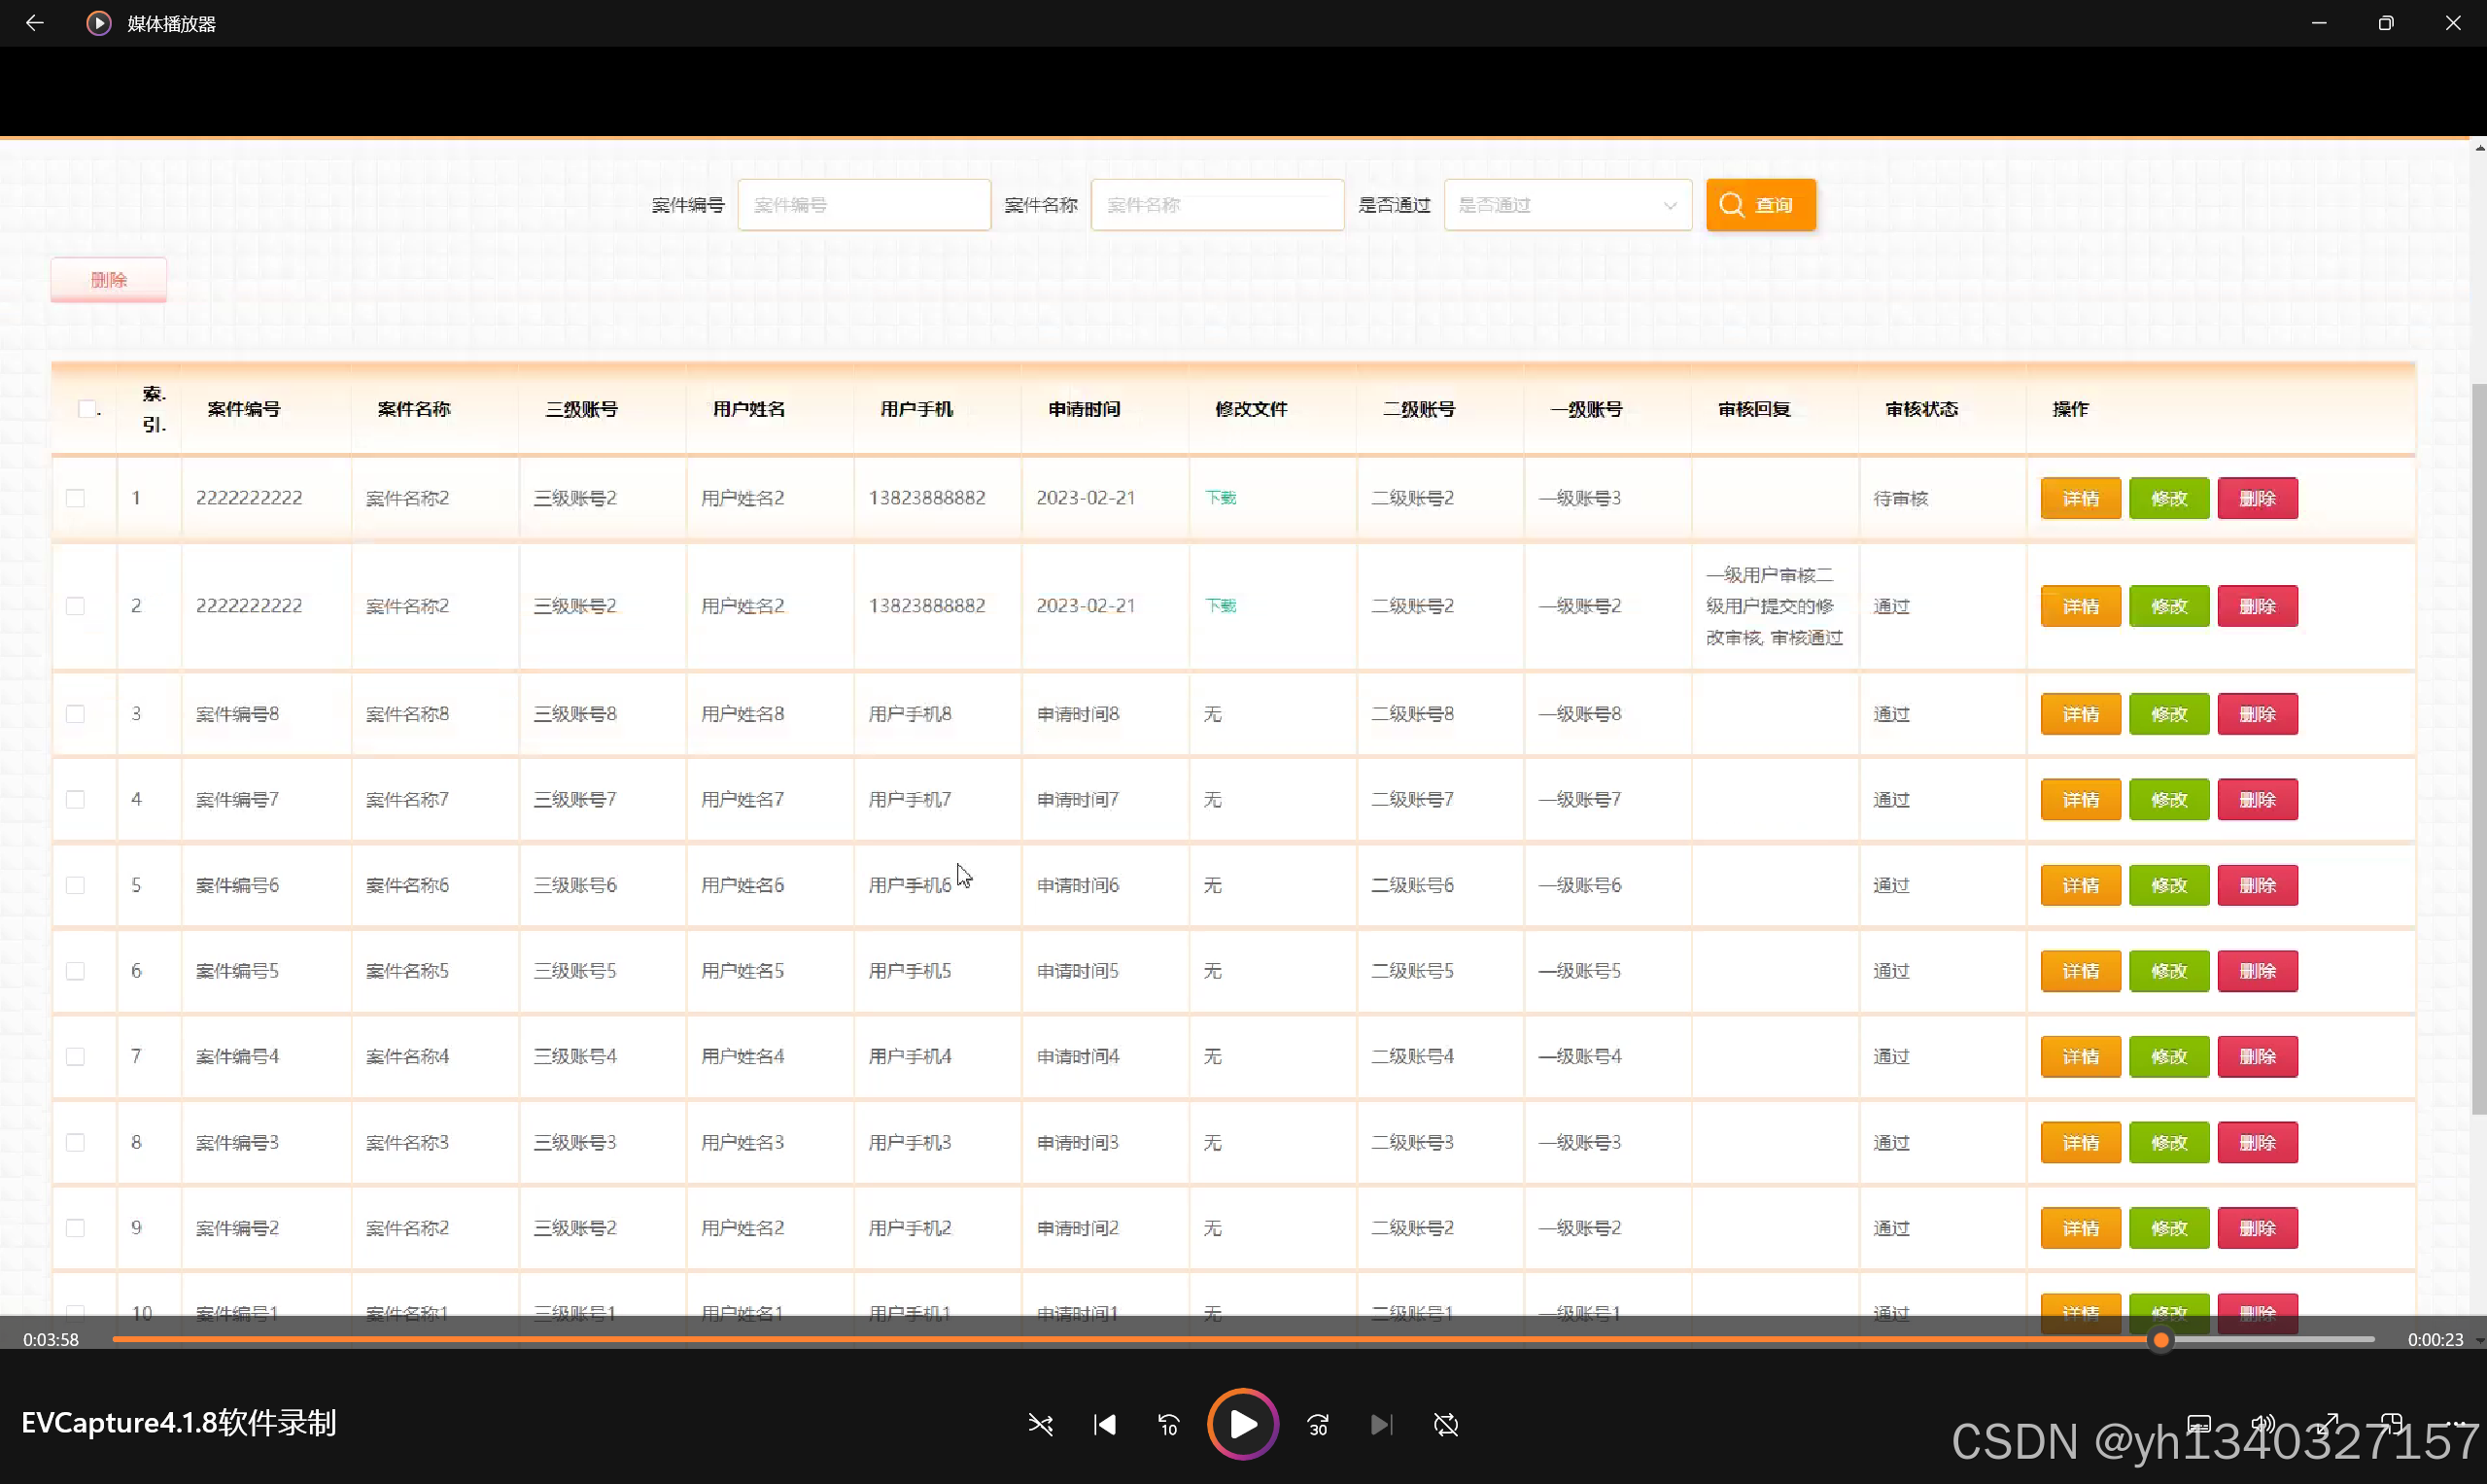Click the video progress bar track
The width and height of the screenshot is (2487, 1484).
pos(1243,1340)
